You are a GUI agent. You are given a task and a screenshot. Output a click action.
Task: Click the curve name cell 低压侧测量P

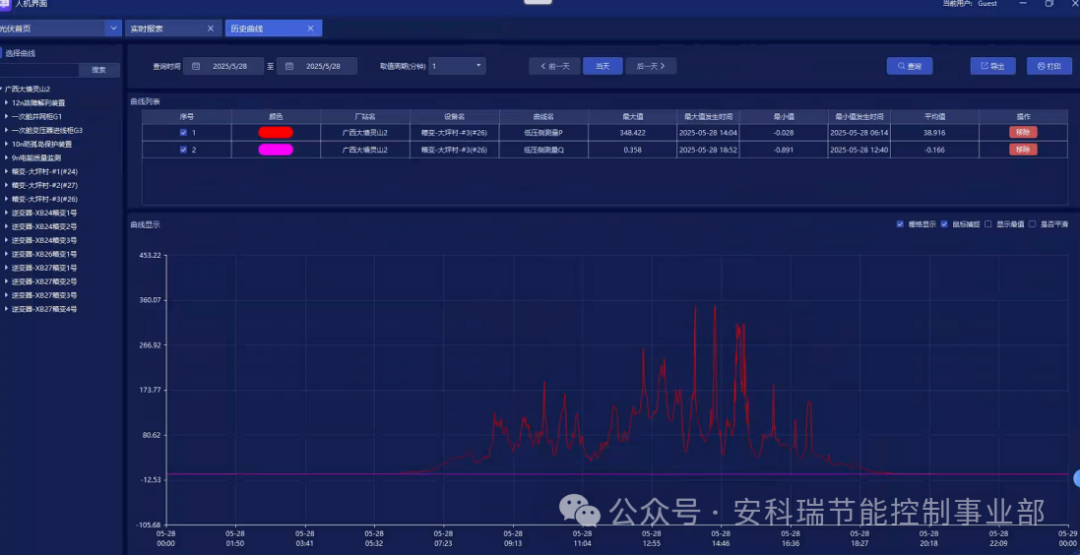(543, 132)
